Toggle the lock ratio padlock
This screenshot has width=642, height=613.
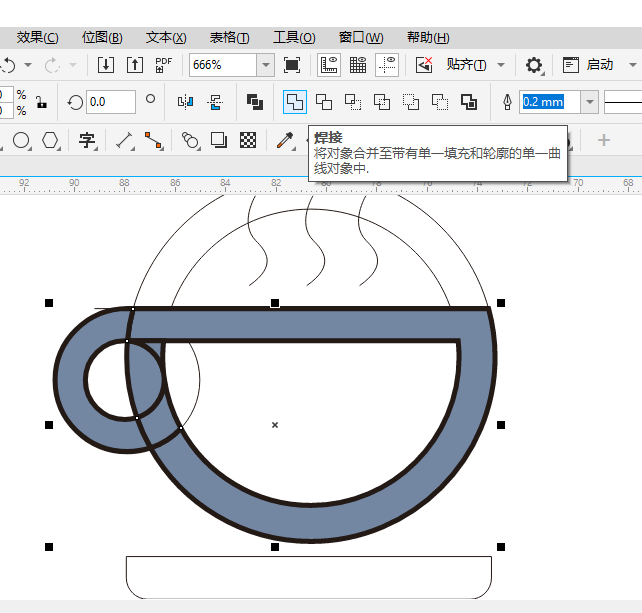41,102
